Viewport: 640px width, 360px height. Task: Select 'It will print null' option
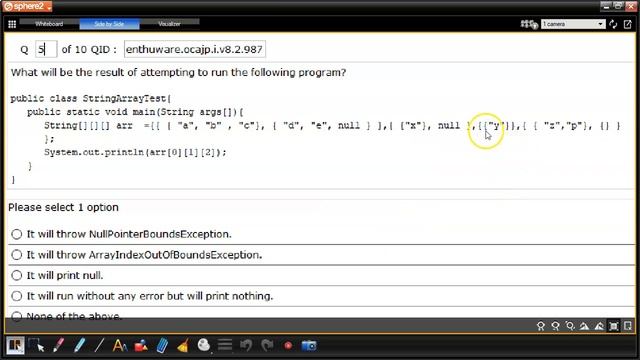click(x=16, y=276)
